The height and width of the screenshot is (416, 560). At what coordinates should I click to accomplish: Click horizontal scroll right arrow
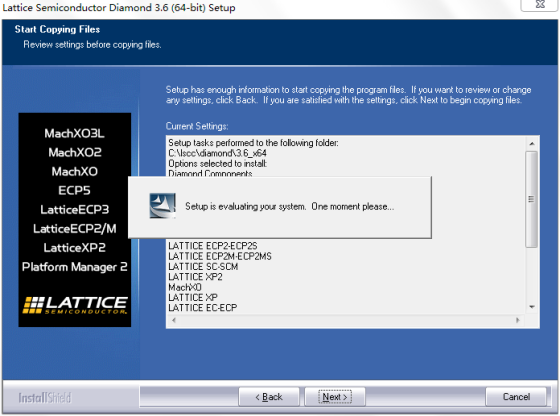(x=518, y=320)
